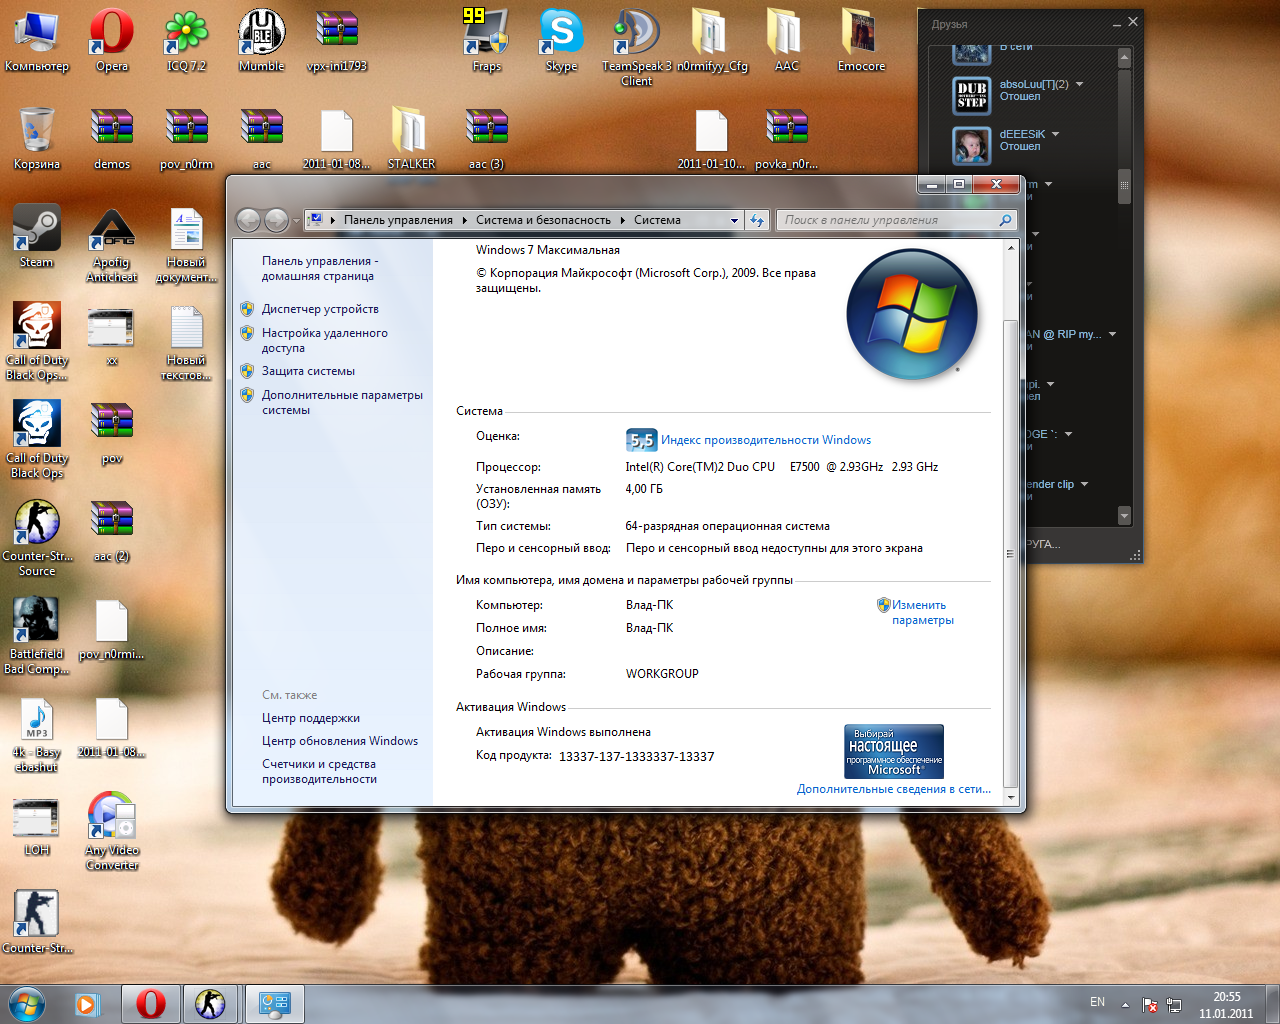This screenshot has width=1280, height=1024.
Task: Focus the Поиск в панели управления field
Action: 897,220
